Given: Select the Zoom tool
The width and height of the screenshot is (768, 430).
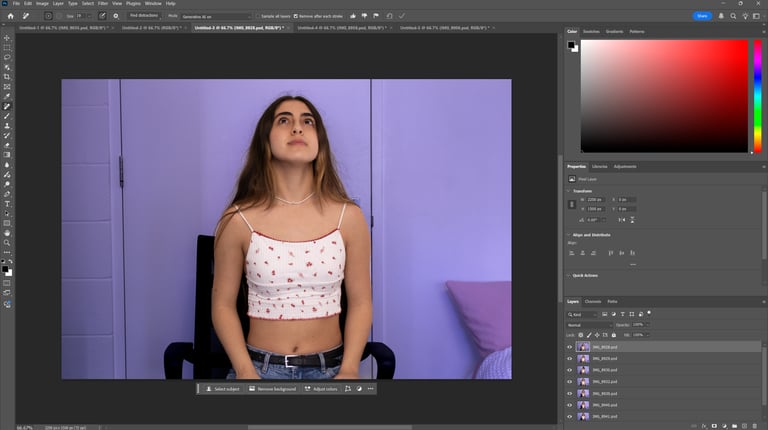Looking at the screenshot, I should [7, 243].
